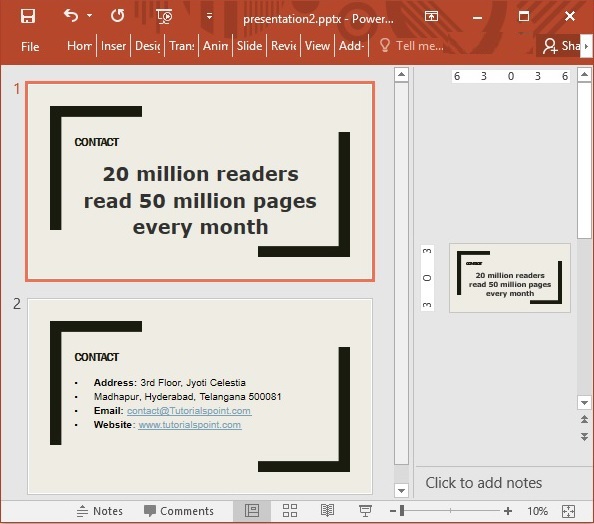This screenshot has height=524, width=594.
Task: Toggle Normal view button in status bar
Action: [x=252, y=511]
